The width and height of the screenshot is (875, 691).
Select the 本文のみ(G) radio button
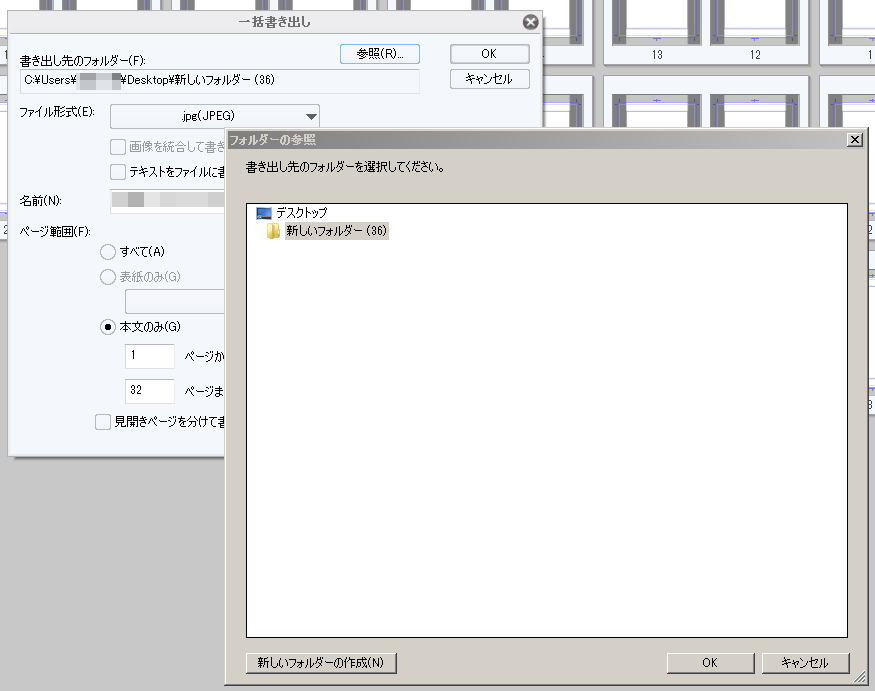pos(108,327)
